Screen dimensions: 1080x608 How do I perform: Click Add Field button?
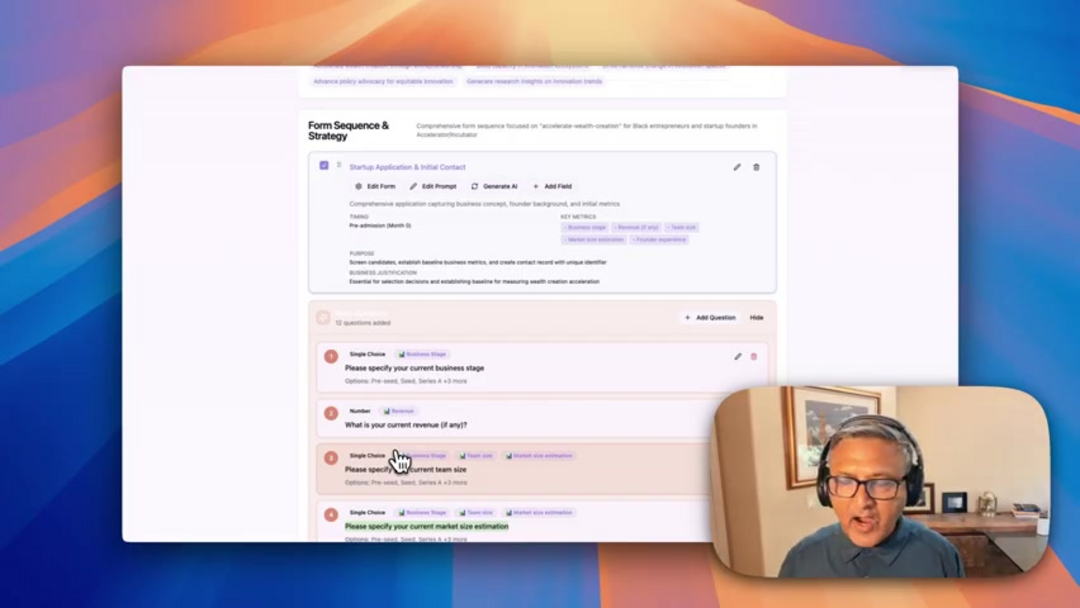[x=552, y=186]
